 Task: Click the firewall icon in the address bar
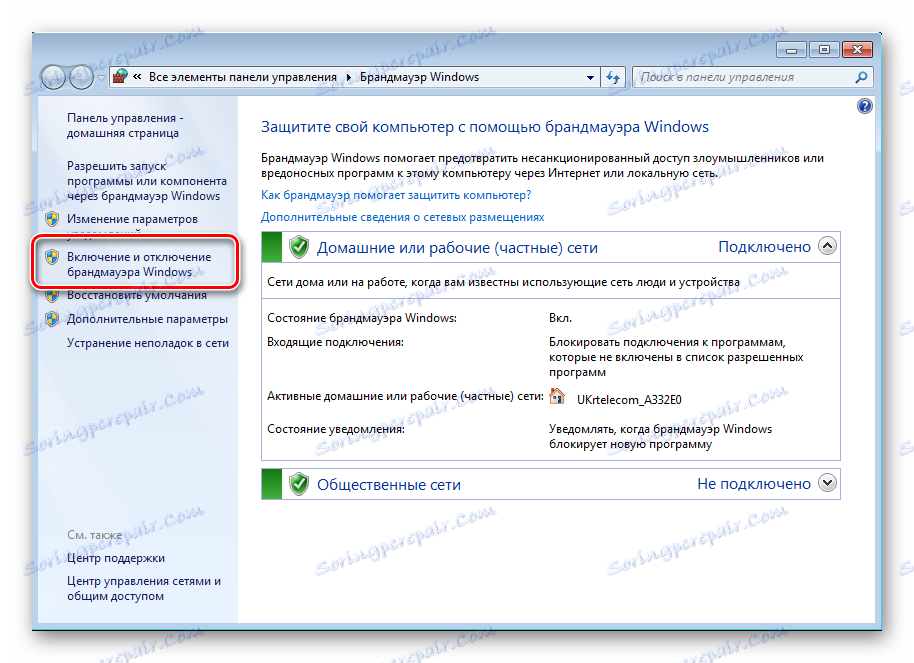[x=120, y=76]
